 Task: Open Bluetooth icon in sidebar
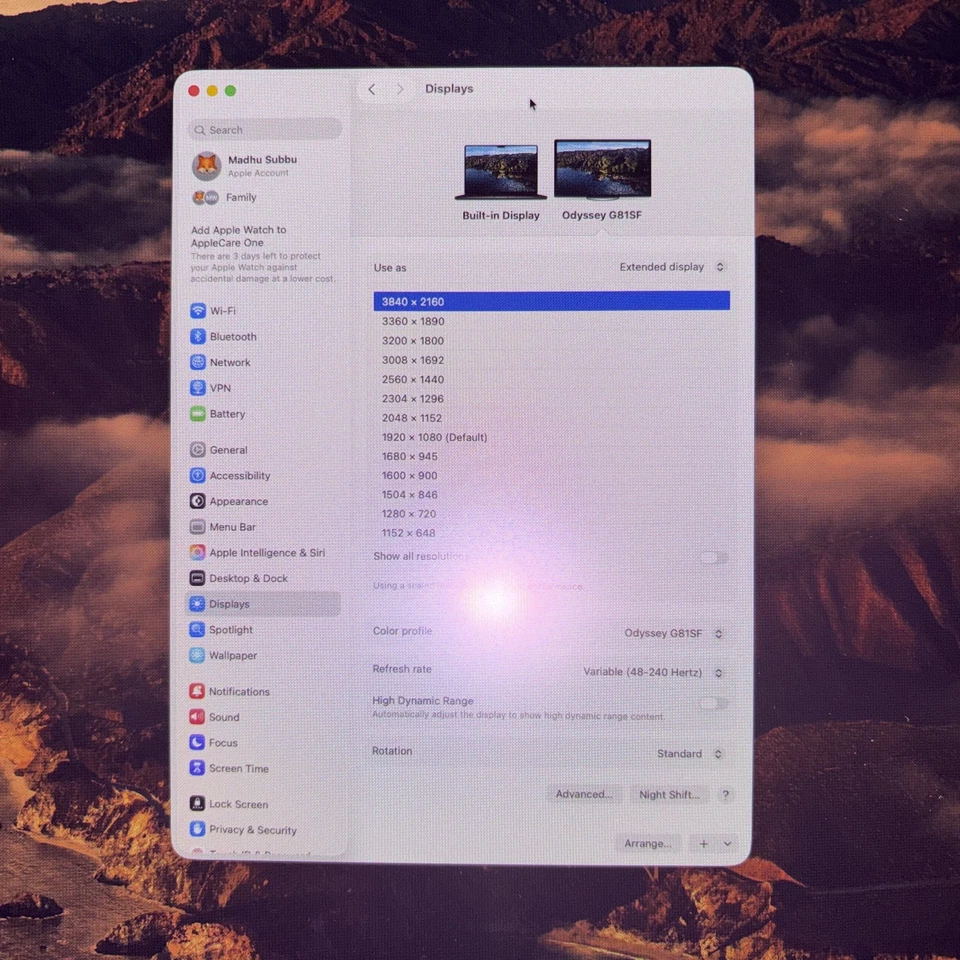click(198, 337)
